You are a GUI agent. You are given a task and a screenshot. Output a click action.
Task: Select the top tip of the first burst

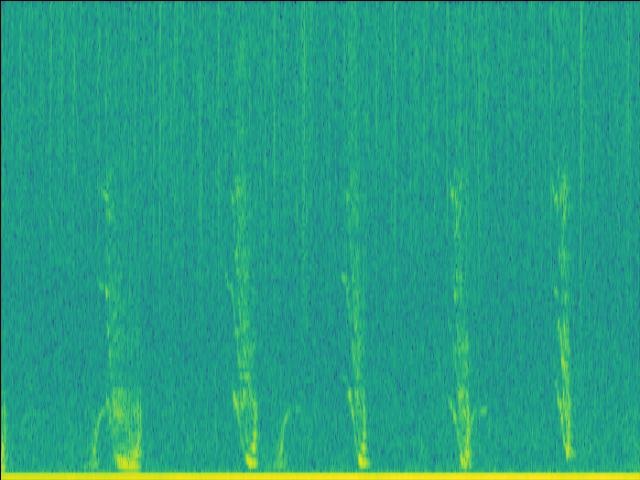point(105,188)
